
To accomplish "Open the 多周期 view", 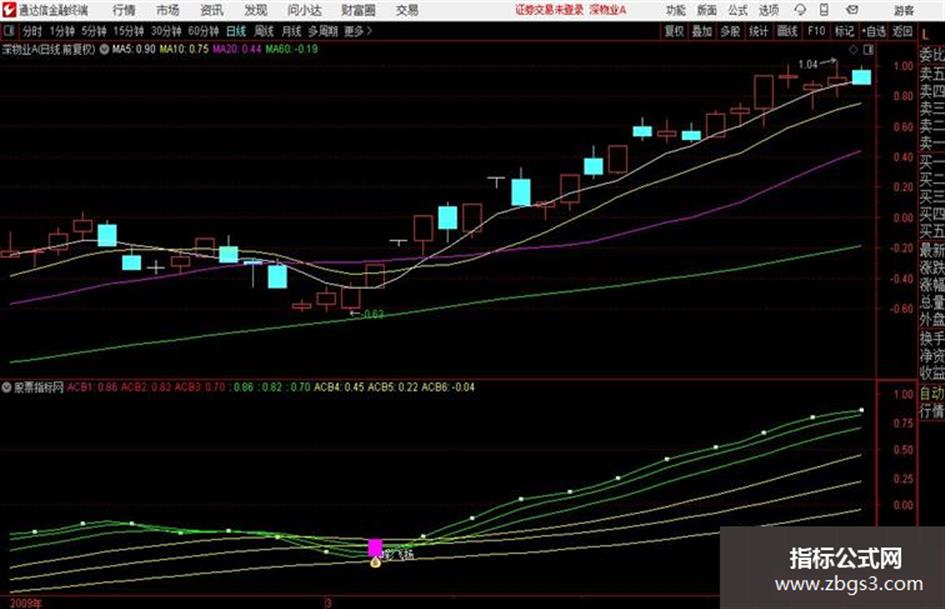I will point(323,31).
